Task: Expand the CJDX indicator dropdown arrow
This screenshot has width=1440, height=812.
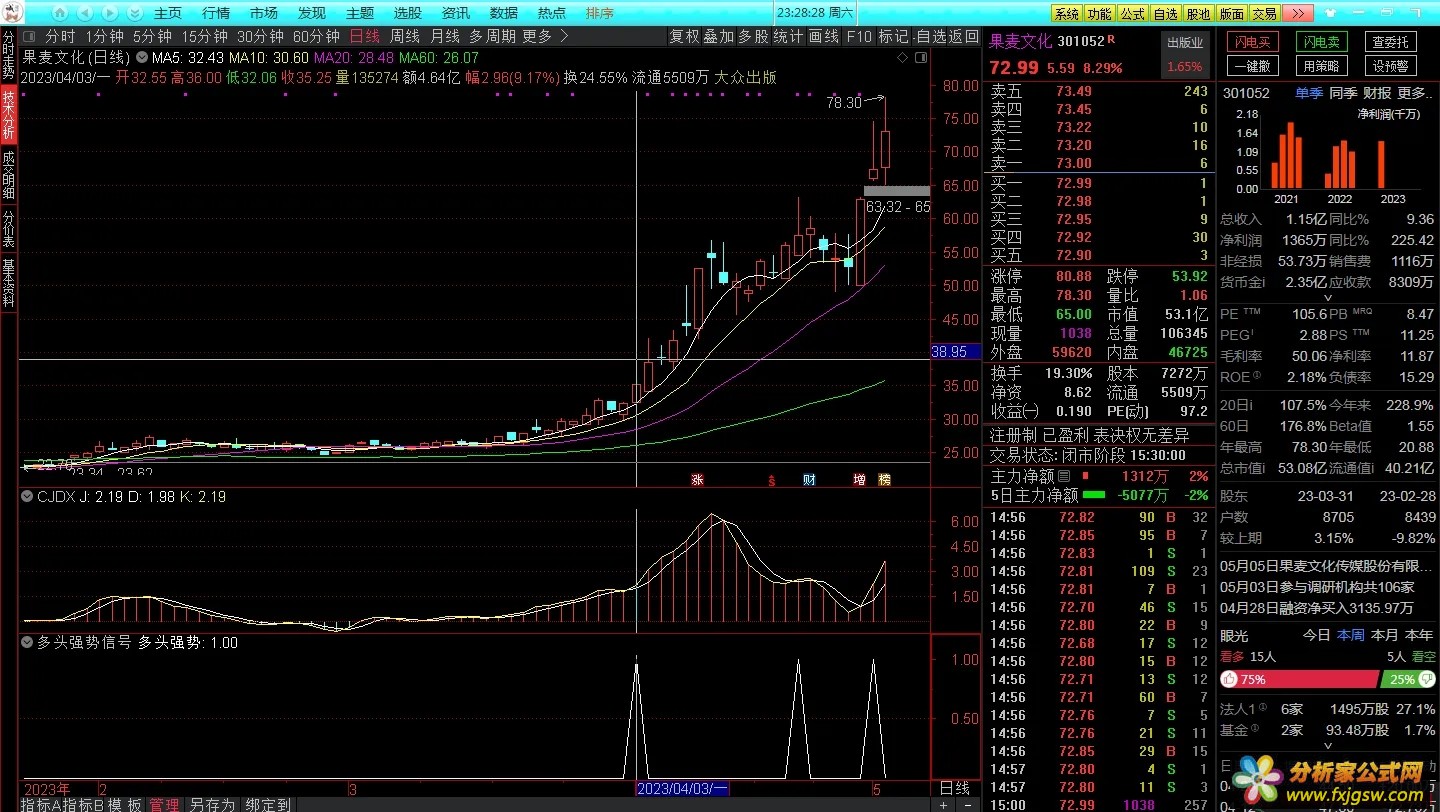Action: [x=26, y=496]
